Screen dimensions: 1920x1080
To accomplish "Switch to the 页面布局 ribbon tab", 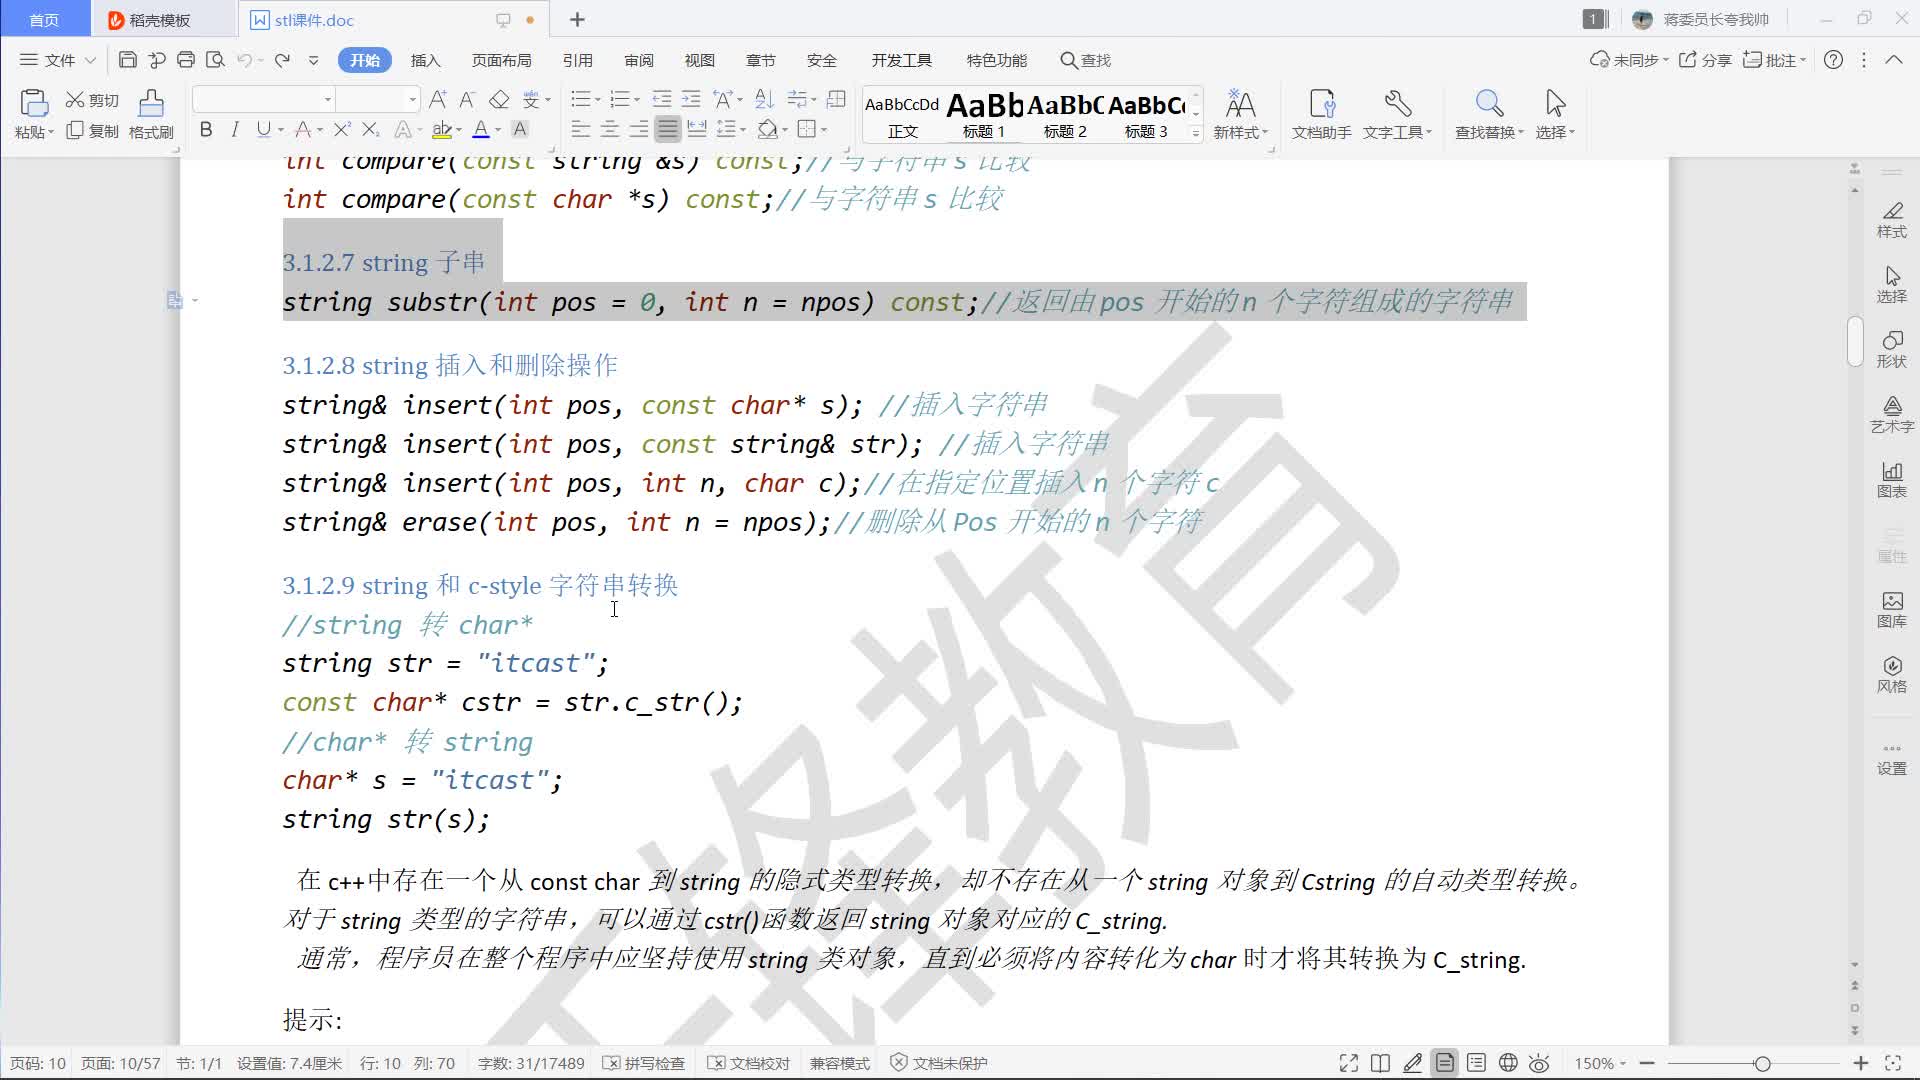I will (501, 60).
